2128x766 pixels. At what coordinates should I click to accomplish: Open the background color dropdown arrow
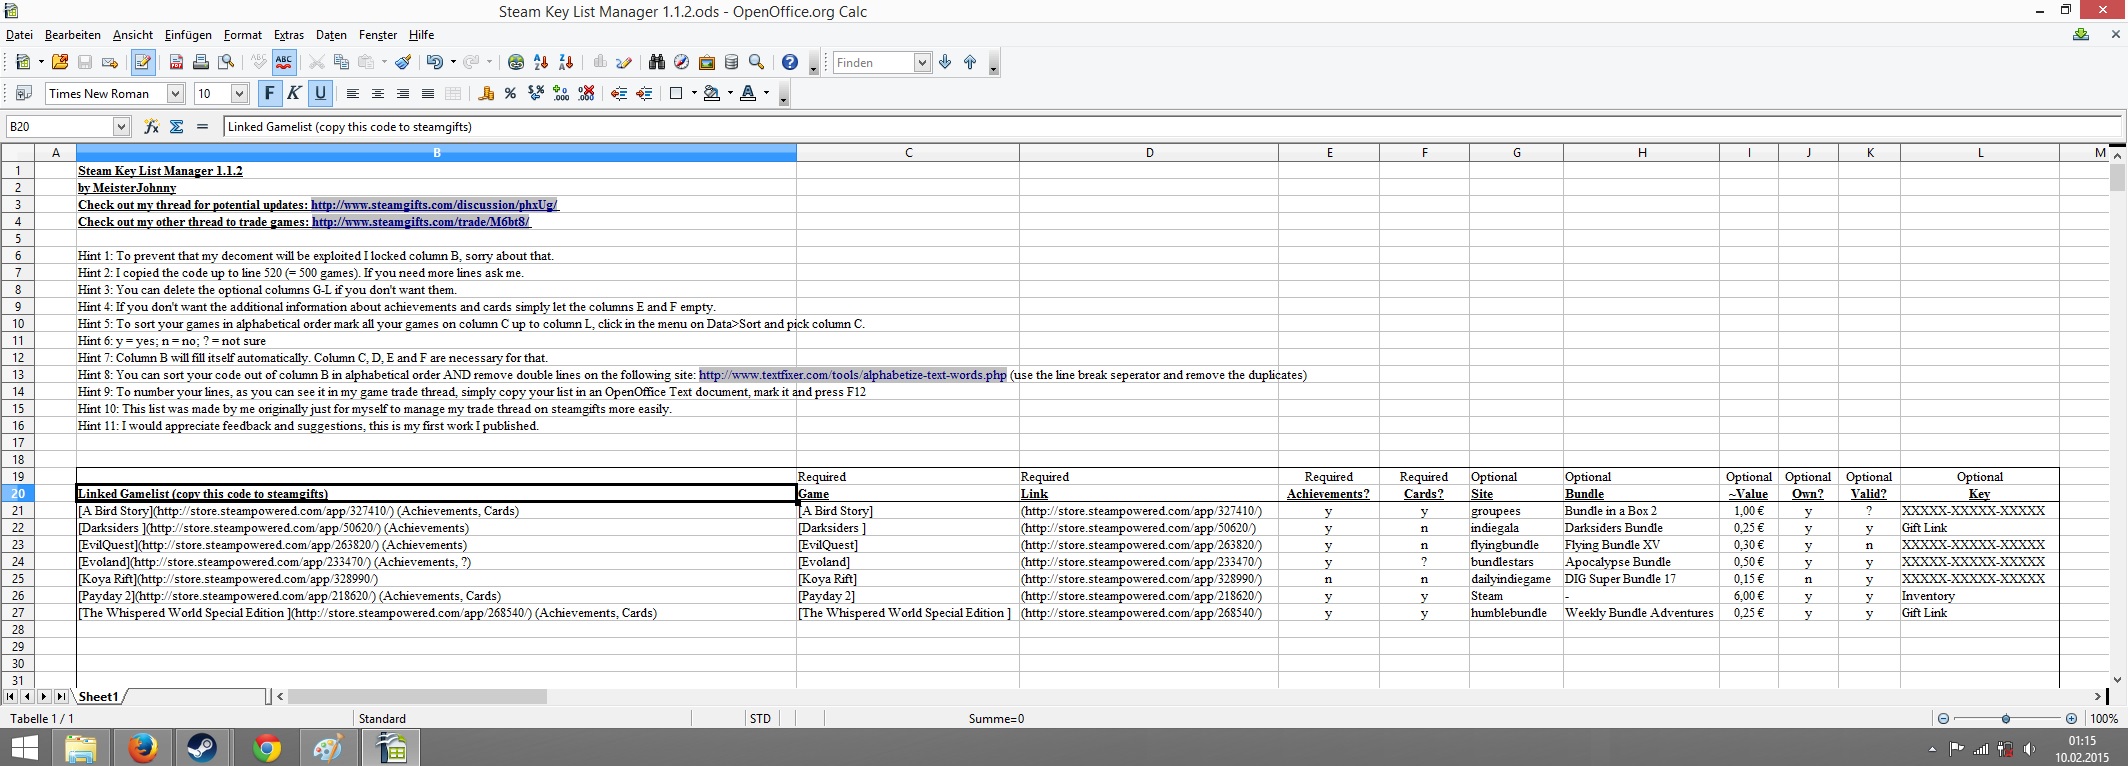coord(730,93)
